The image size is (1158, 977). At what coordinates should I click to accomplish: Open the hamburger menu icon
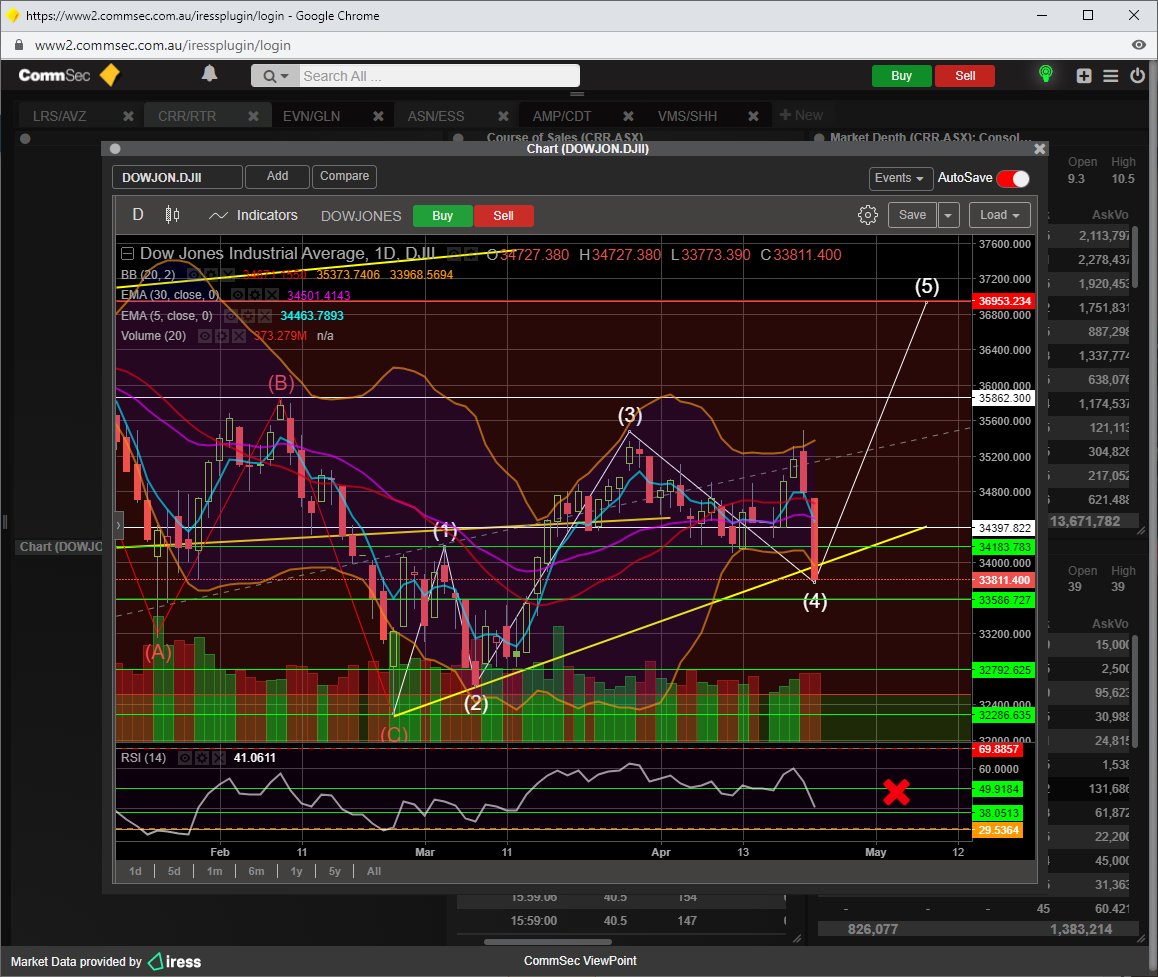click(1110, 76)
